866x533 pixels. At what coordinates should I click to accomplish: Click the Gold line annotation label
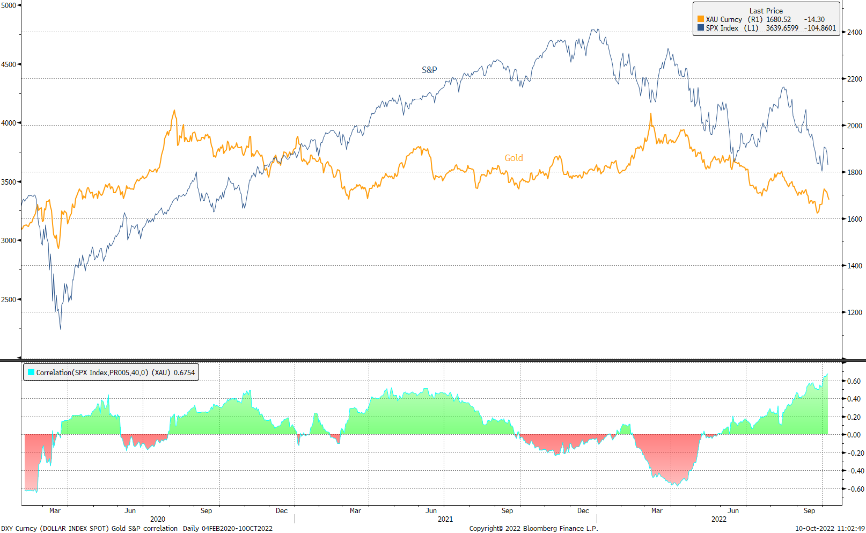pyautogui.click(x=514, y=157)
